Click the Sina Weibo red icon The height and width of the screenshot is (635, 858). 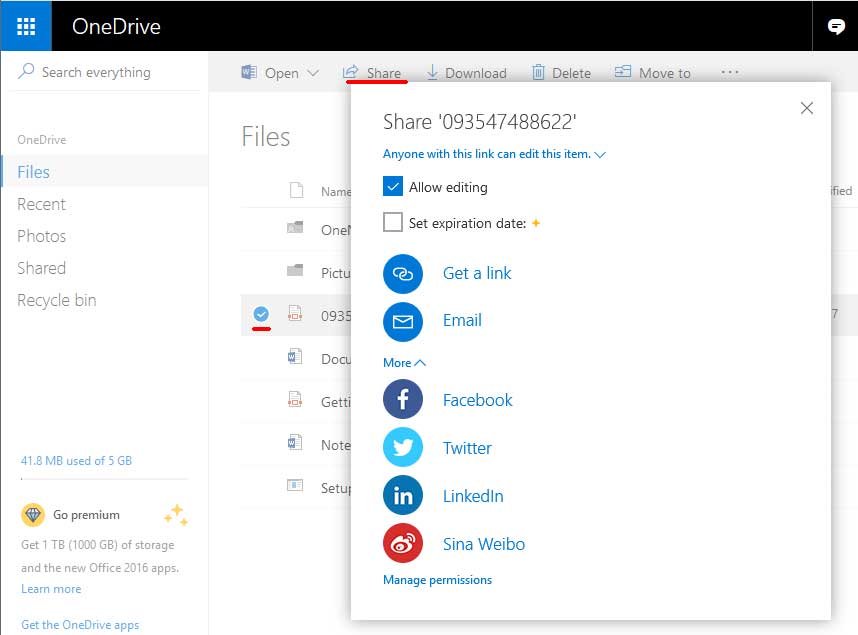click(x=403, y=543)
